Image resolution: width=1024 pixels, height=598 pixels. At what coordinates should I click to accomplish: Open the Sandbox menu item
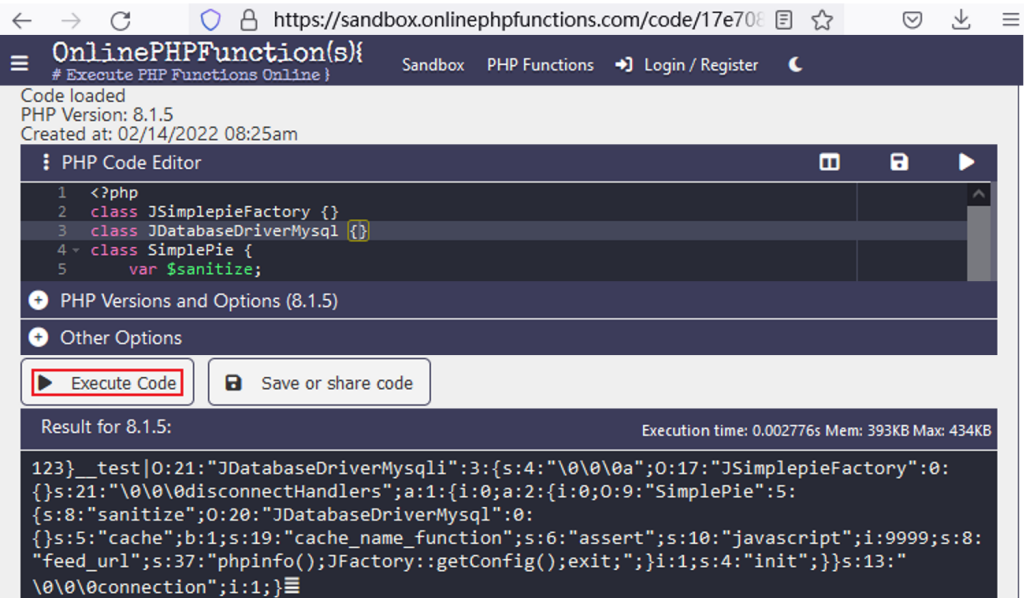coord(433,65)
